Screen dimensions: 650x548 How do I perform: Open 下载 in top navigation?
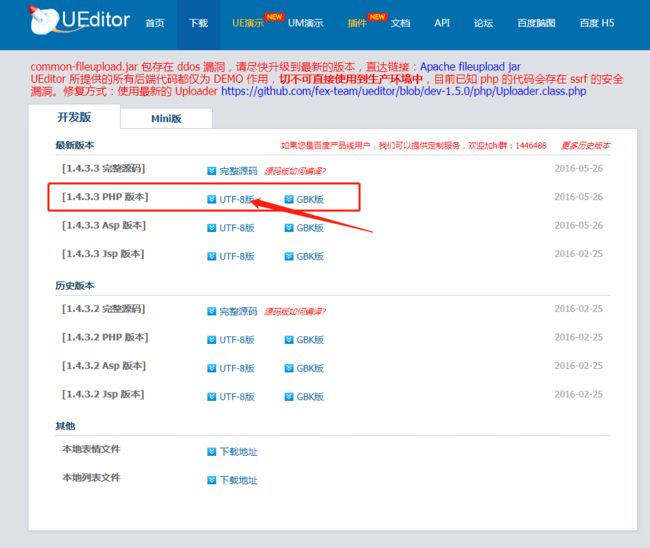(x=198, y=23)
